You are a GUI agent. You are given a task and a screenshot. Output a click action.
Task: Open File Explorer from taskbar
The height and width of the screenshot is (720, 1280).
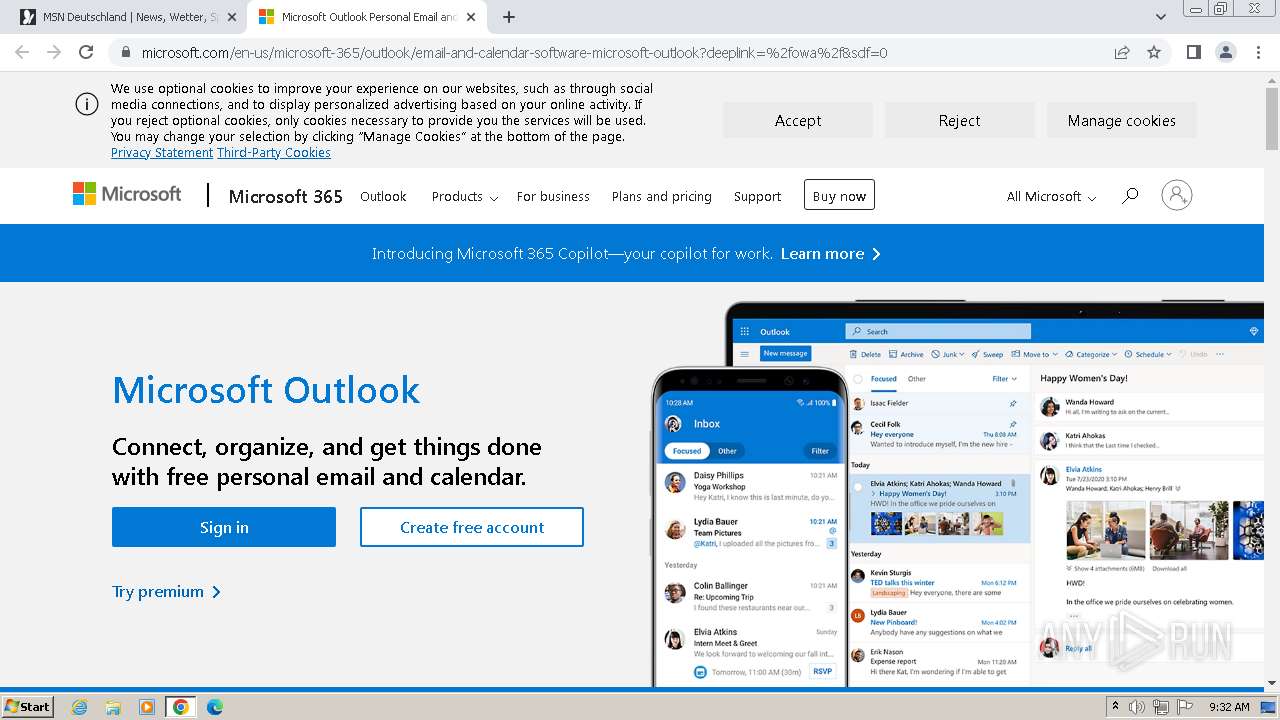point(113,707)
